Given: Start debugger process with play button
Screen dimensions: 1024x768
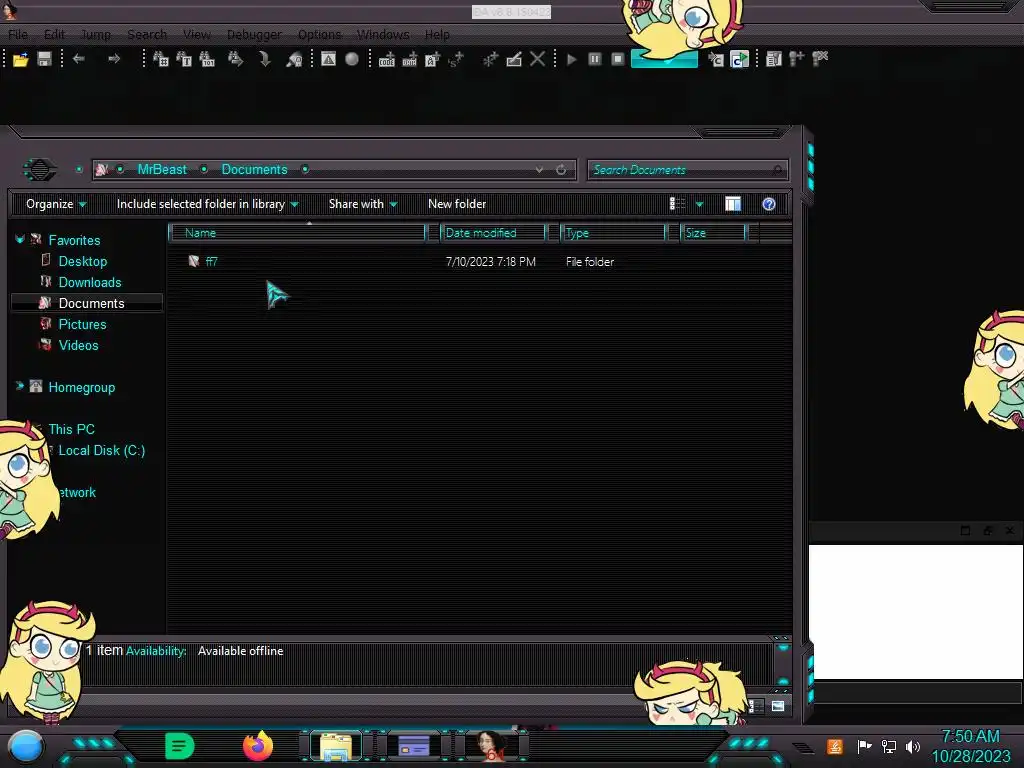Looking at the screenshot, I should (572, 59).
